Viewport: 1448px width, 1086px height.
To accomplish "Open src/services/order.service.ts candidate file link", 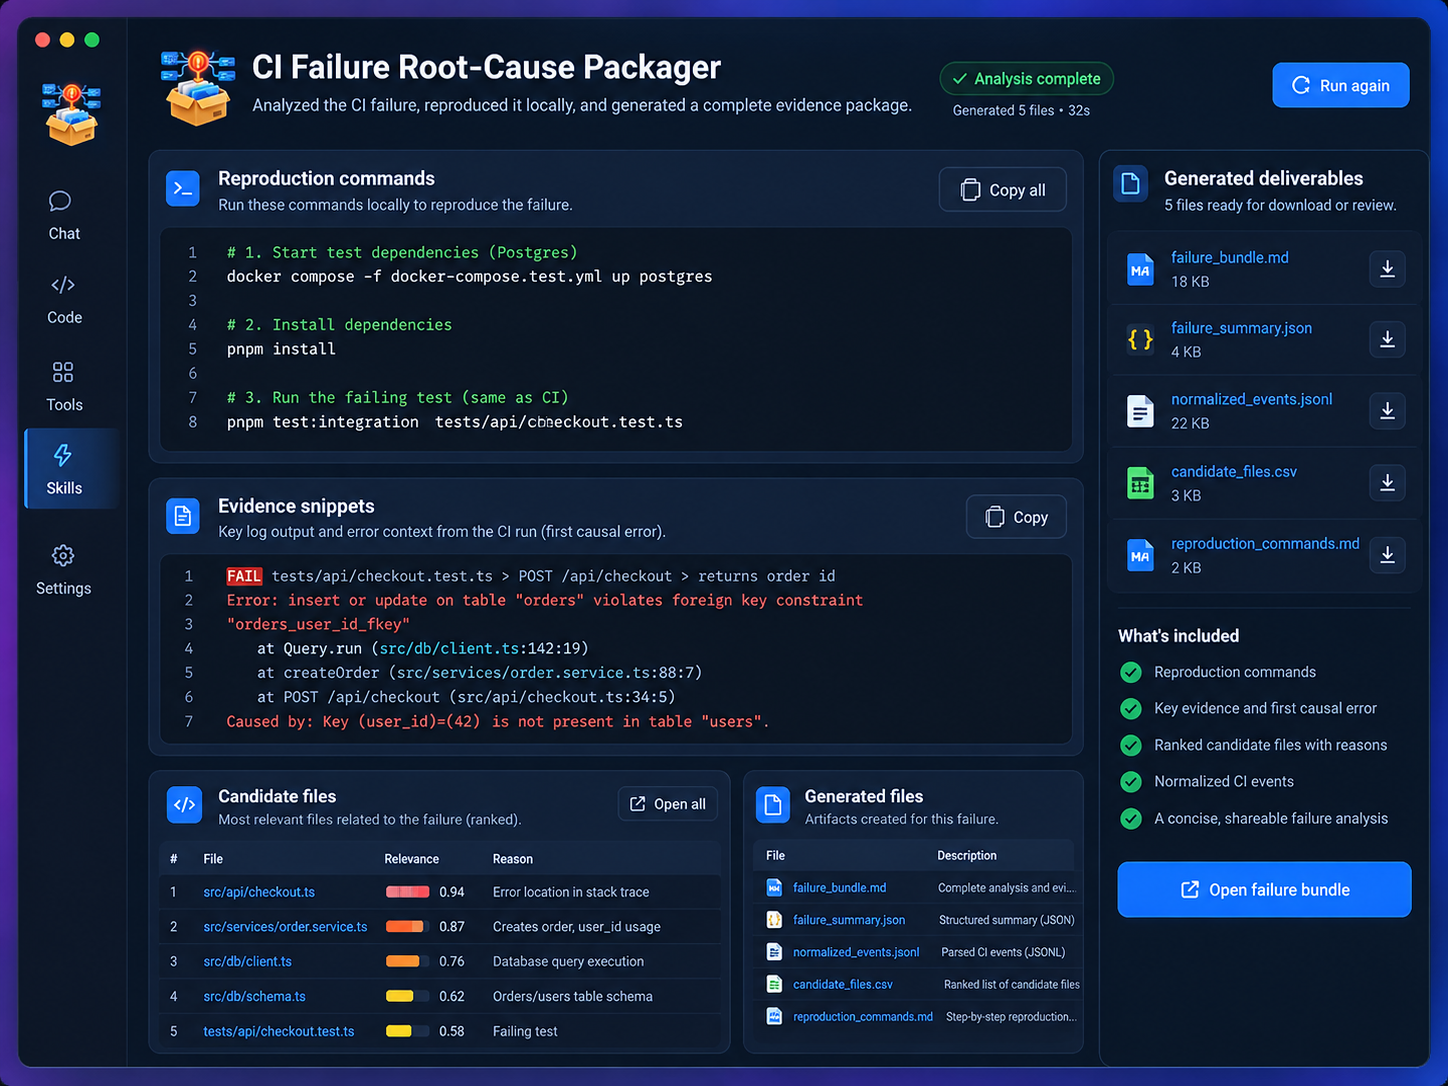I will tap(285, 927).
